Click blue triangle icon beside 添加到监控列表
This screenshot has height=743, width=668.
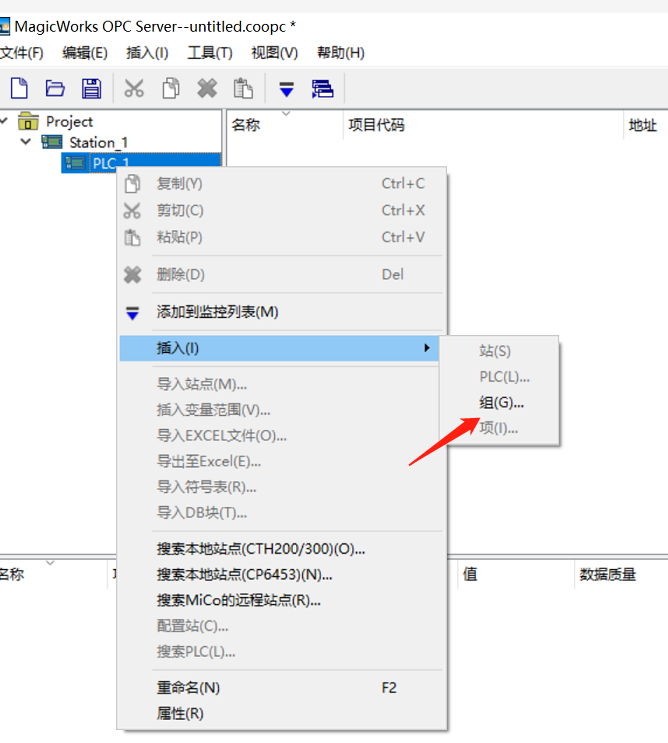tap(132, 313)
